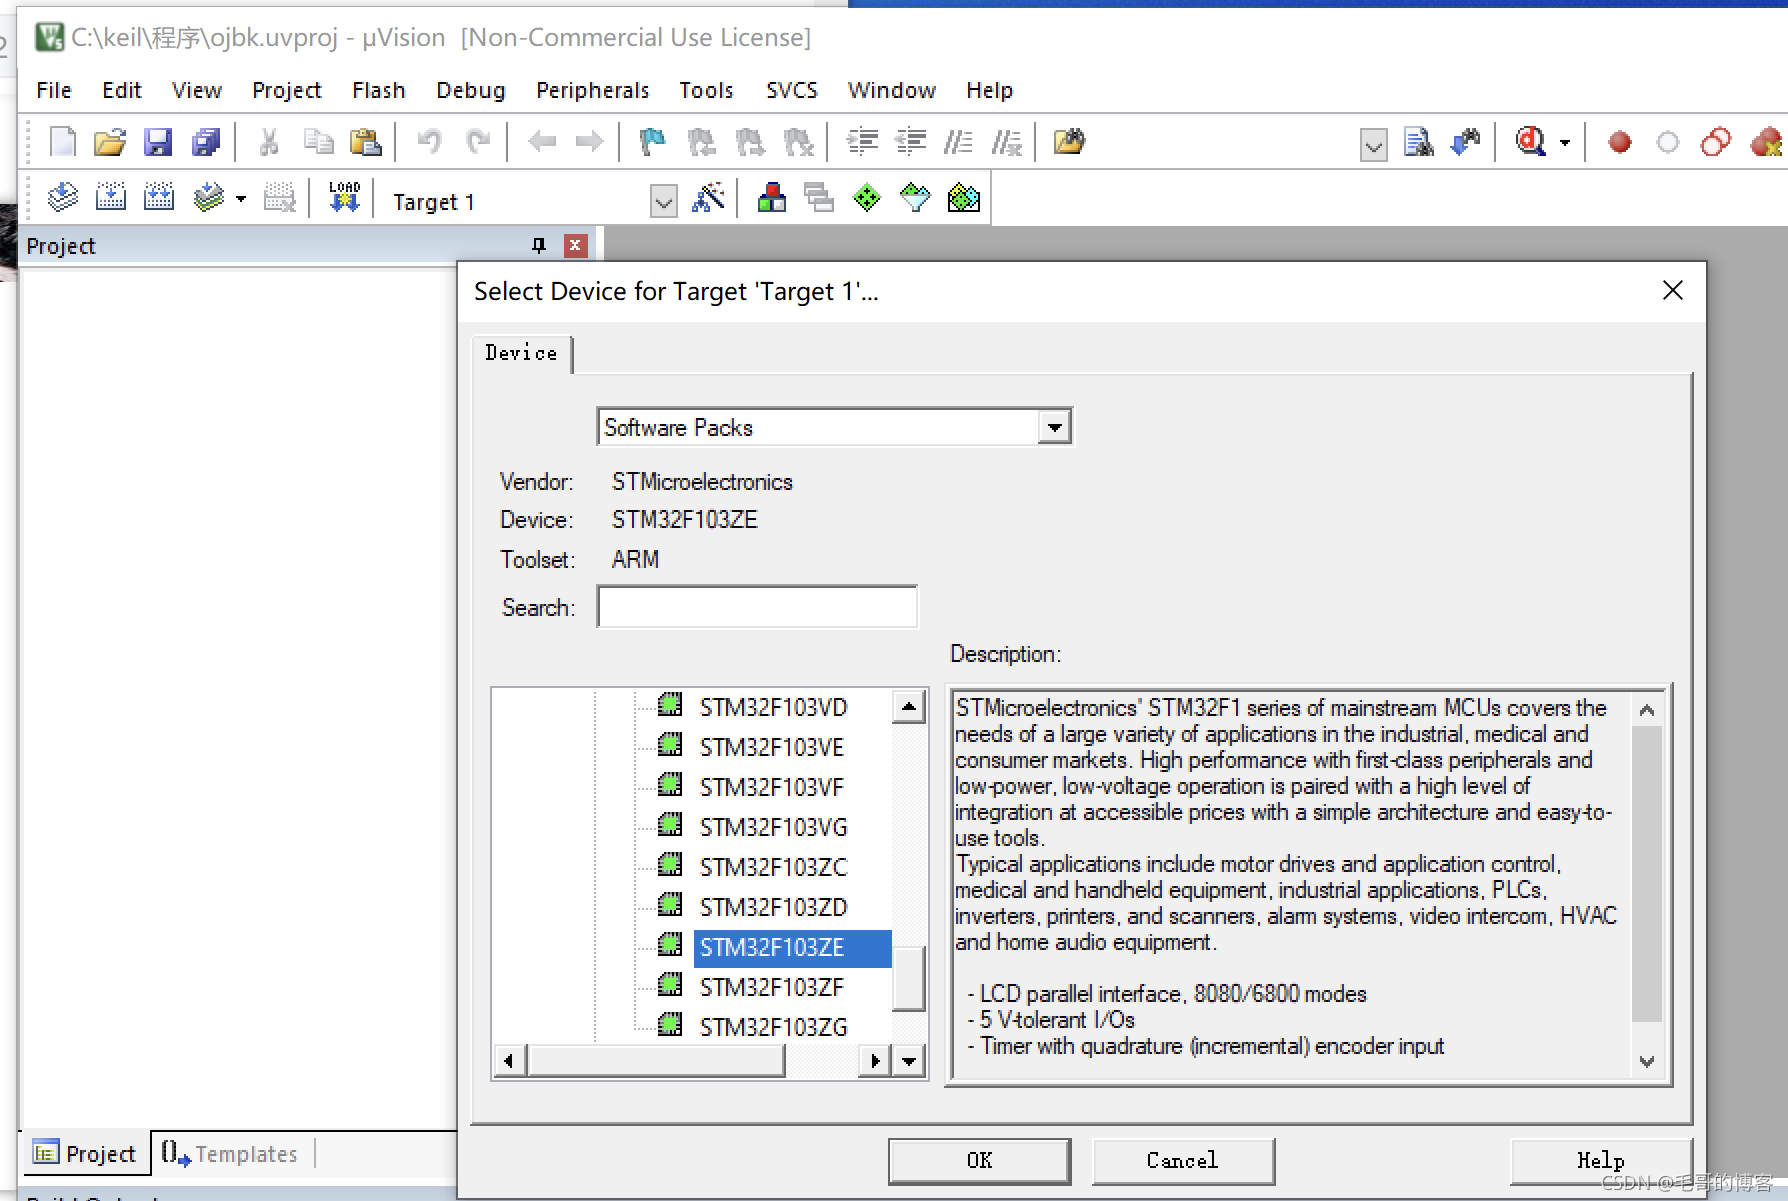1788x1201 pixels.
Task: Open the SVCS menu
Action: pos(791,90)
